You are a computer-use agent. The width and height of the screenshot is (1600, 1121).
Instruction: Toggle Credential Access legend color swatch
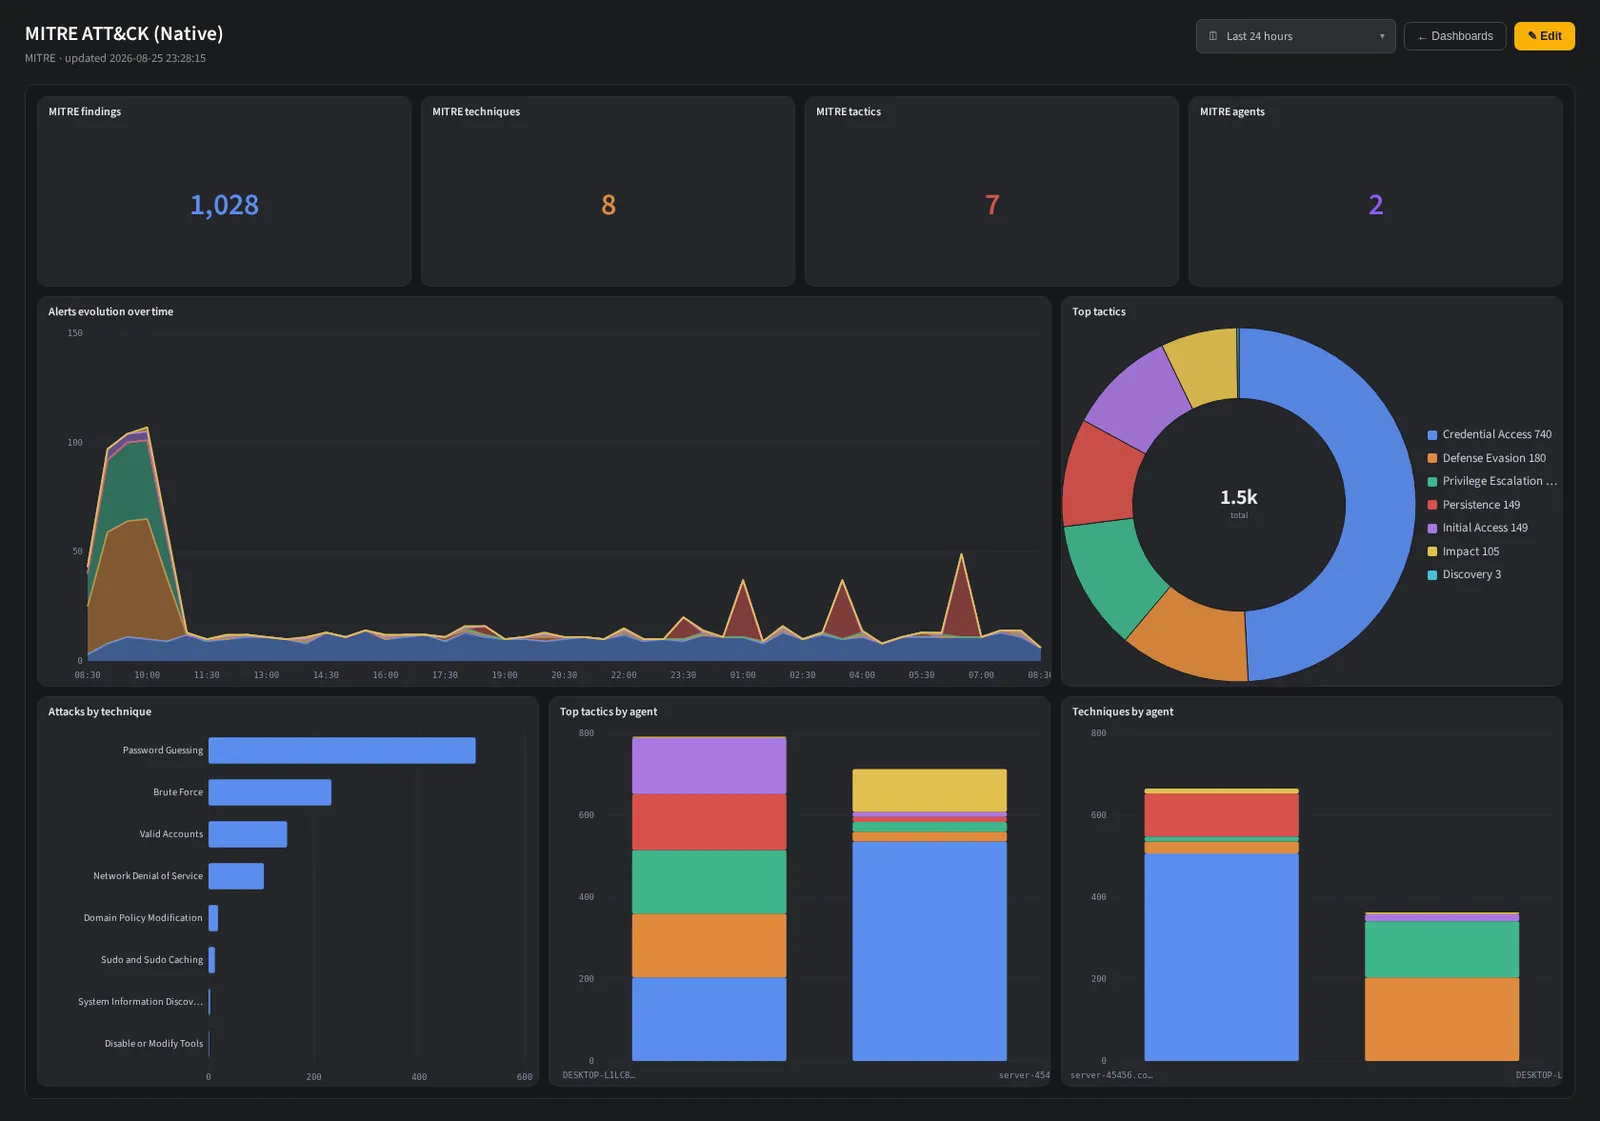(x=1432, y=435)
